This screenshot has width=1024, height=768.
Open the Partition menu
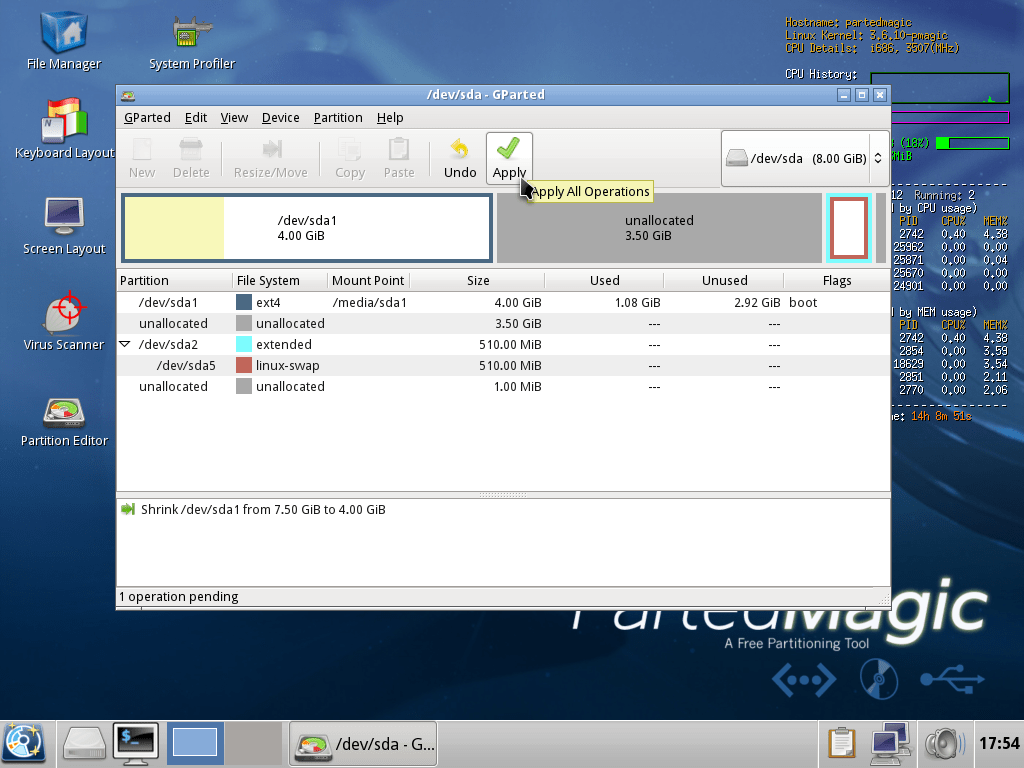337,117
